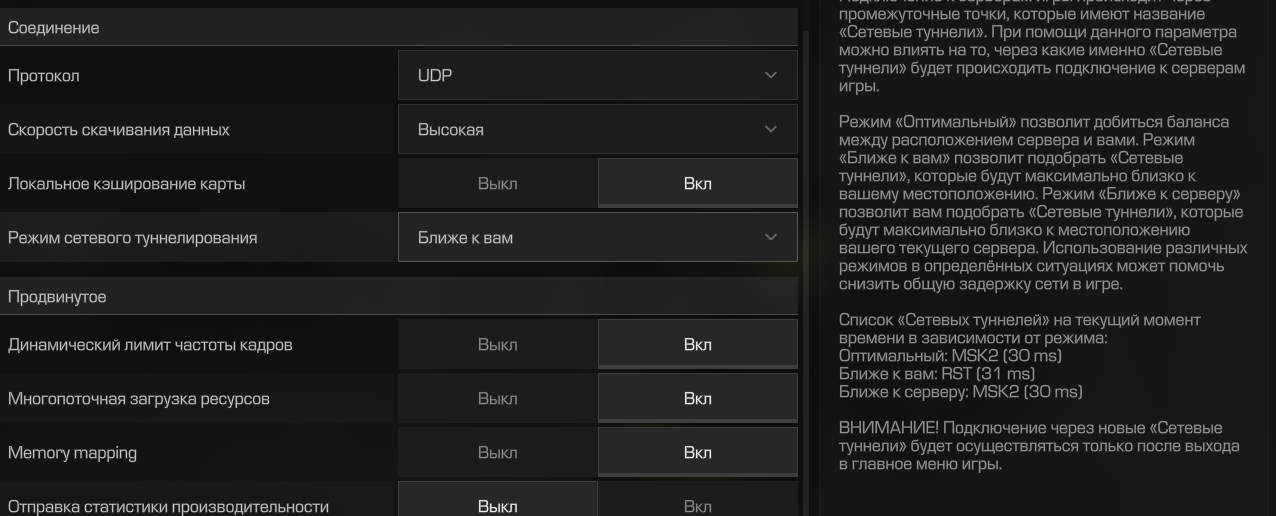Disable Memory mapping using Выкл
This screenshot has height=516, width=1276.
(498, 453)
